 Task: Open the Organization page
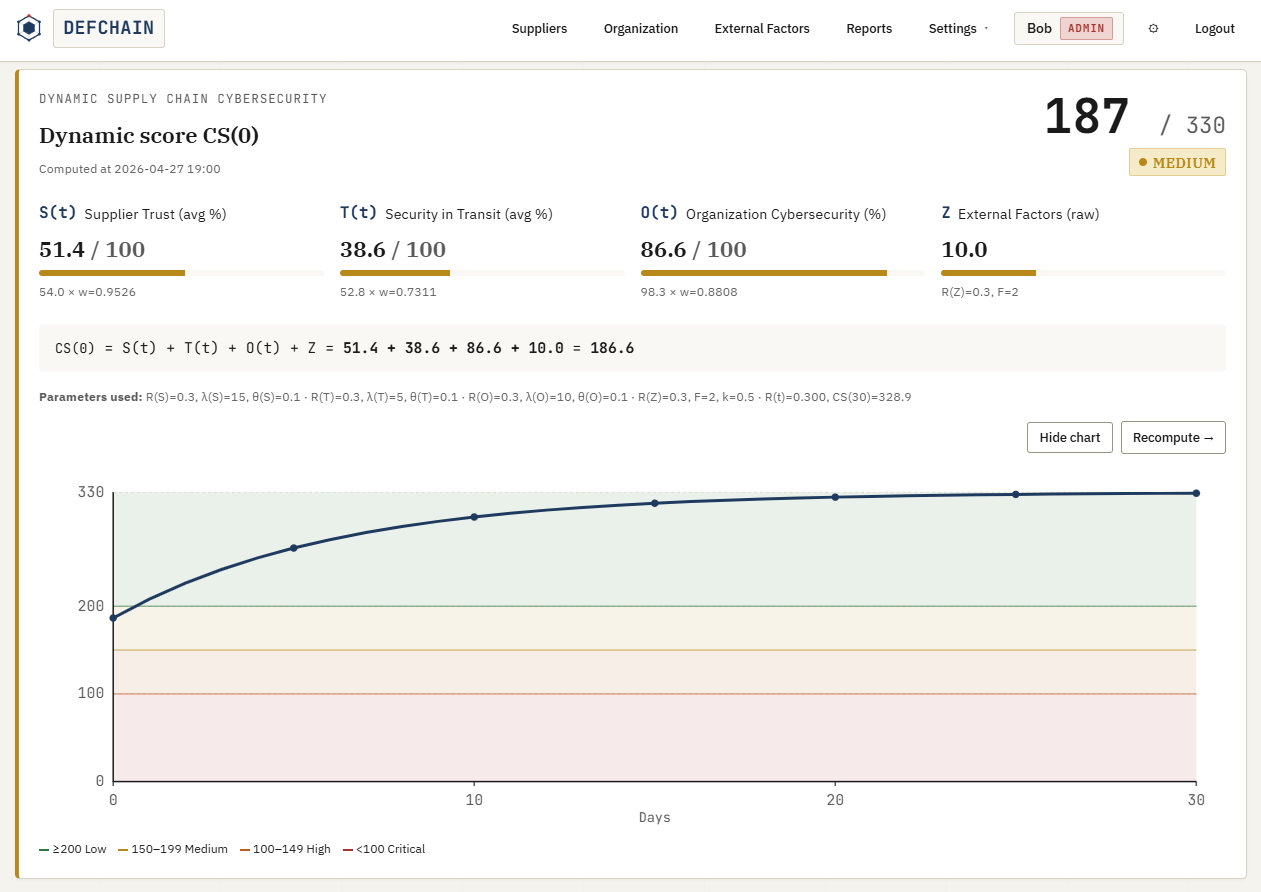point(641,29)
